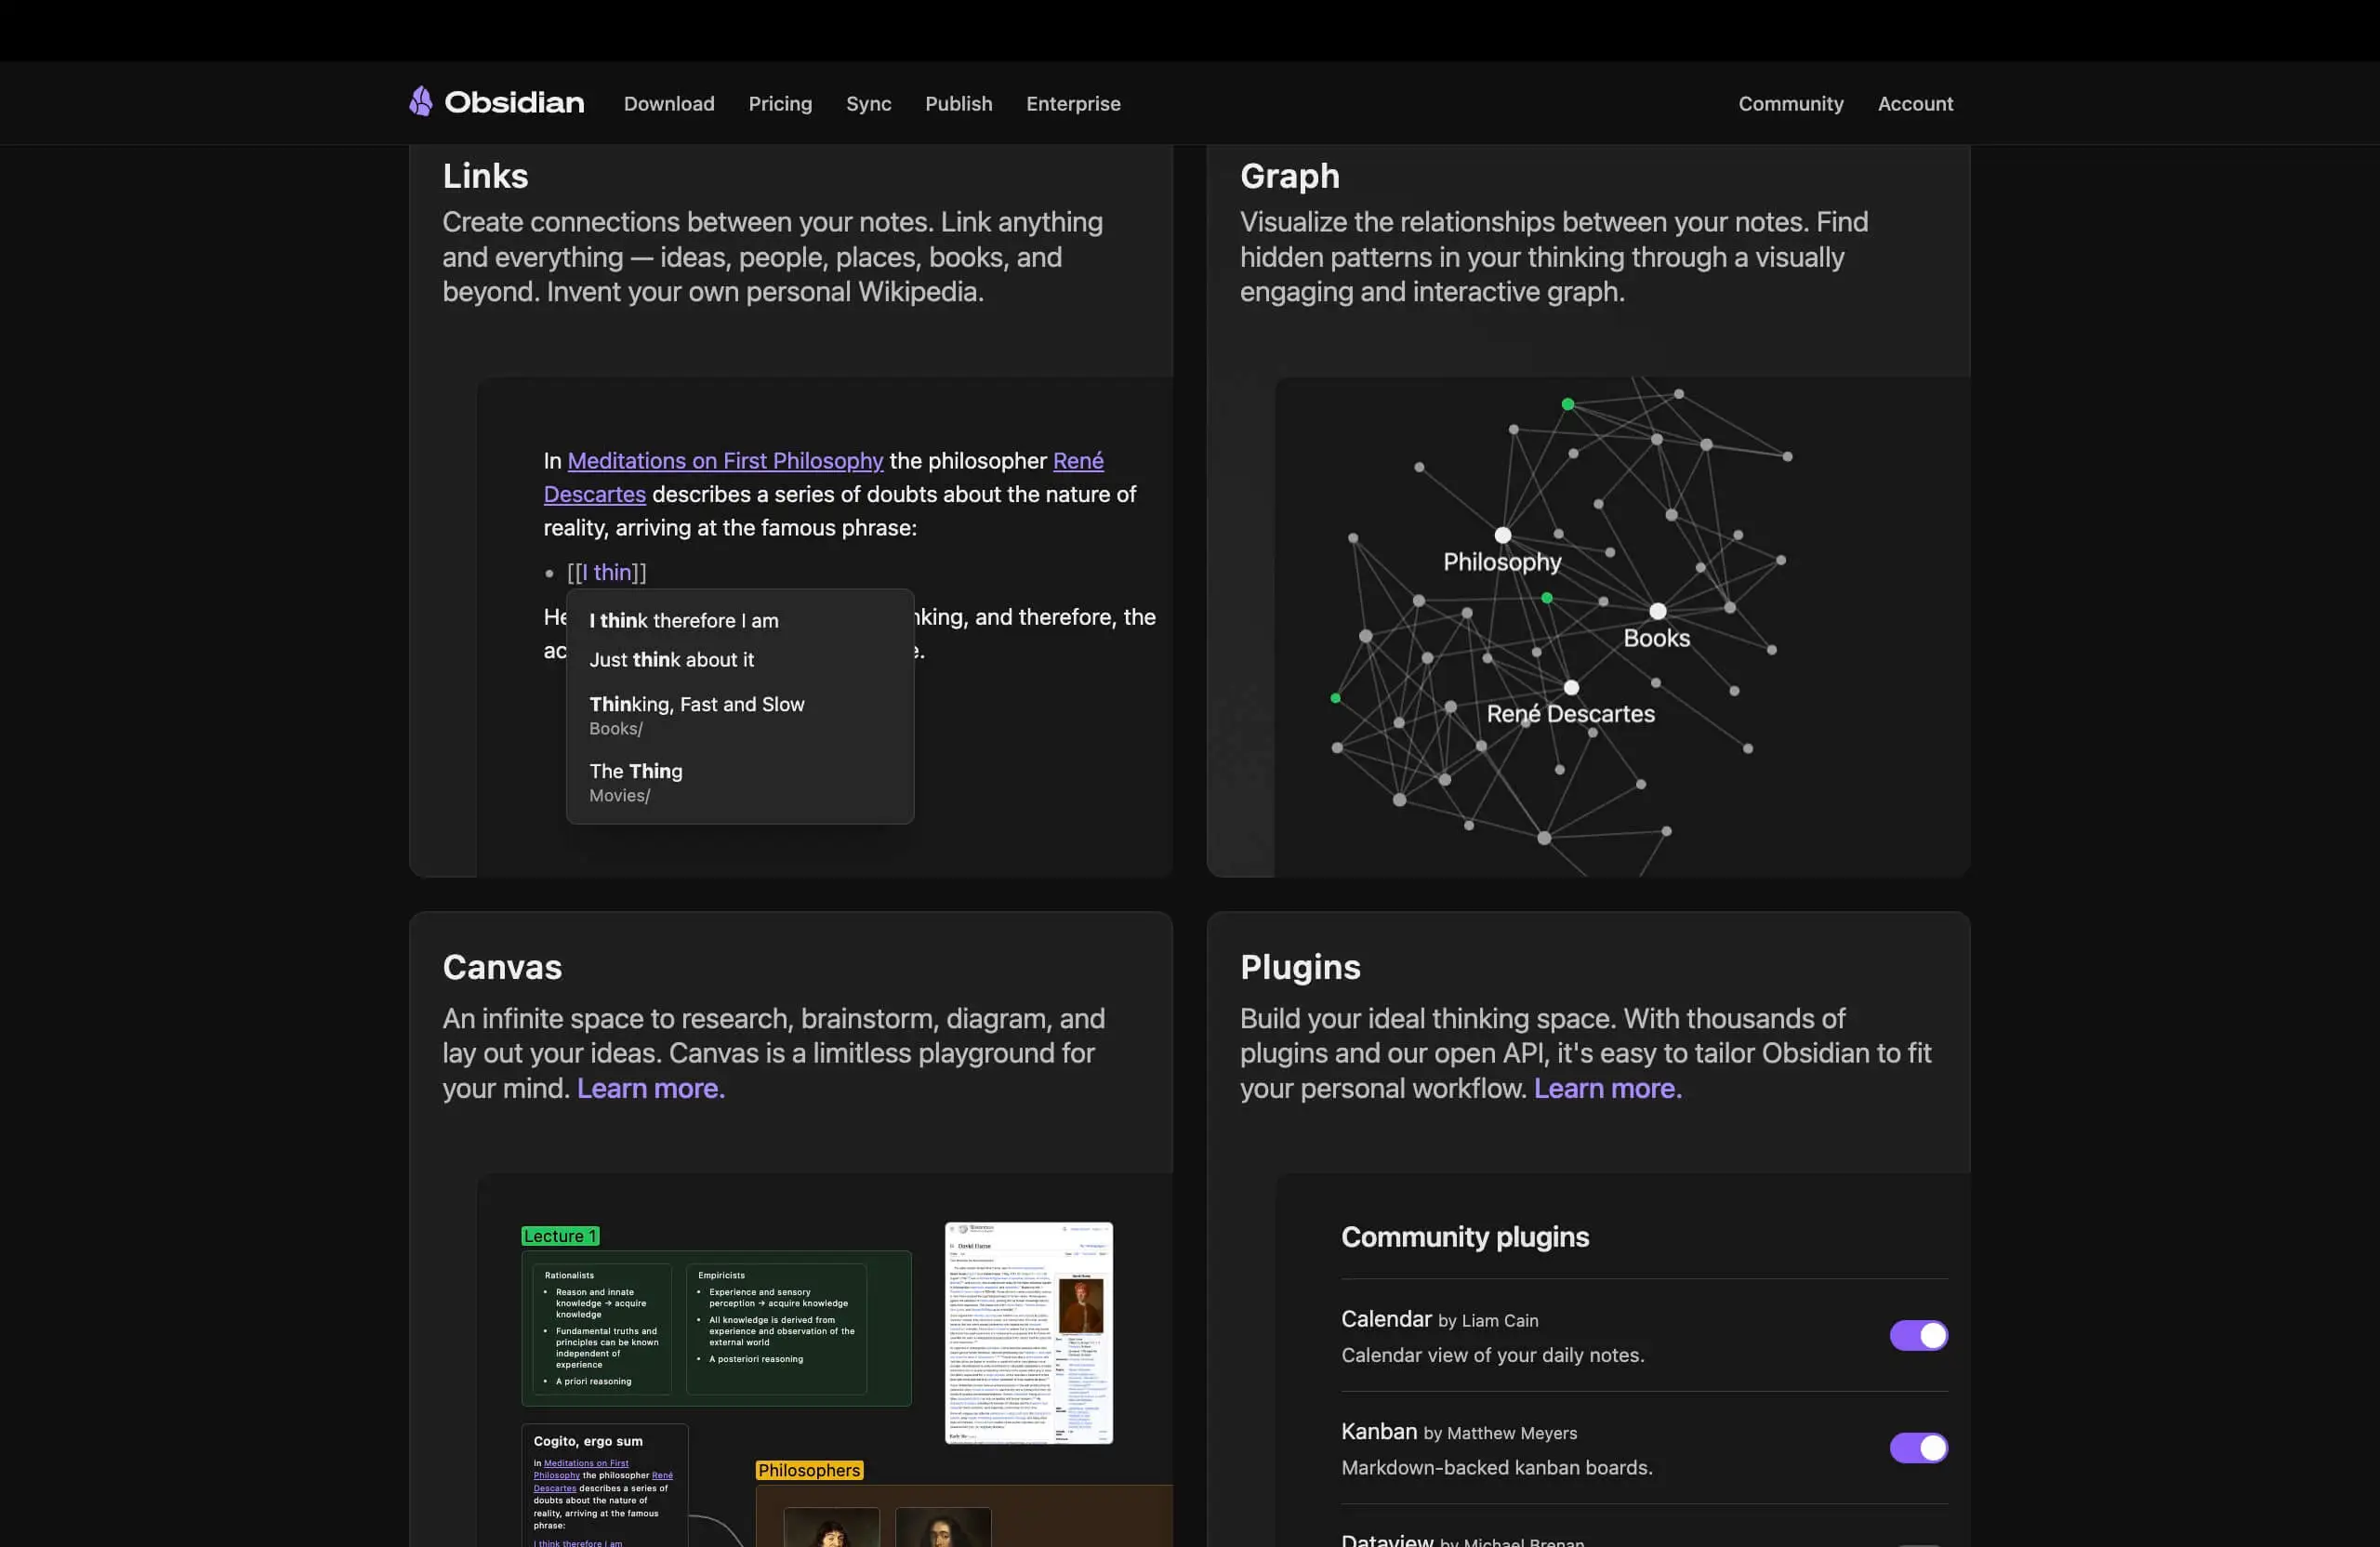Image resolution: width=2380 pixels, height=1547 pixels.
Task: Open the Account link
Action: (x=1915, y=104)
